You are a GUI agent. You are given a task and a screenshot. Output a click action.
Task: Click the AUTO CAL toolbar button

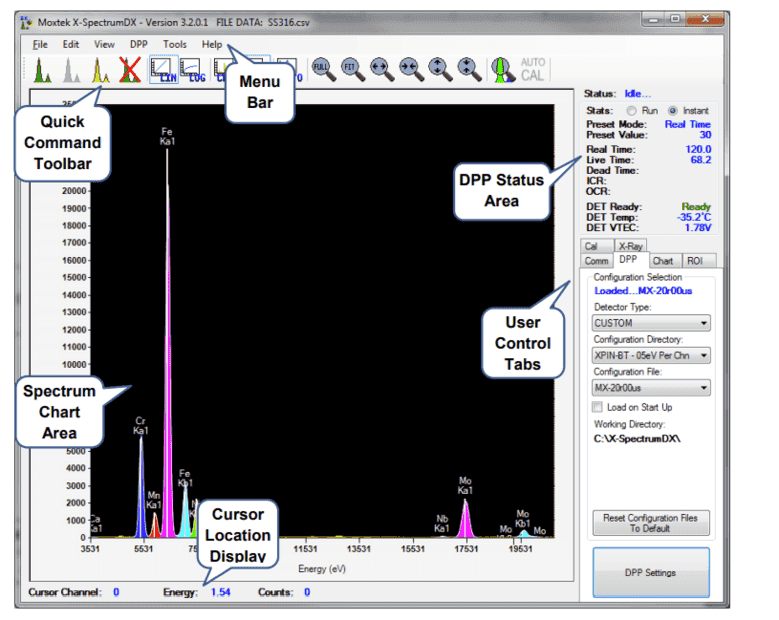tap(533, 70)
